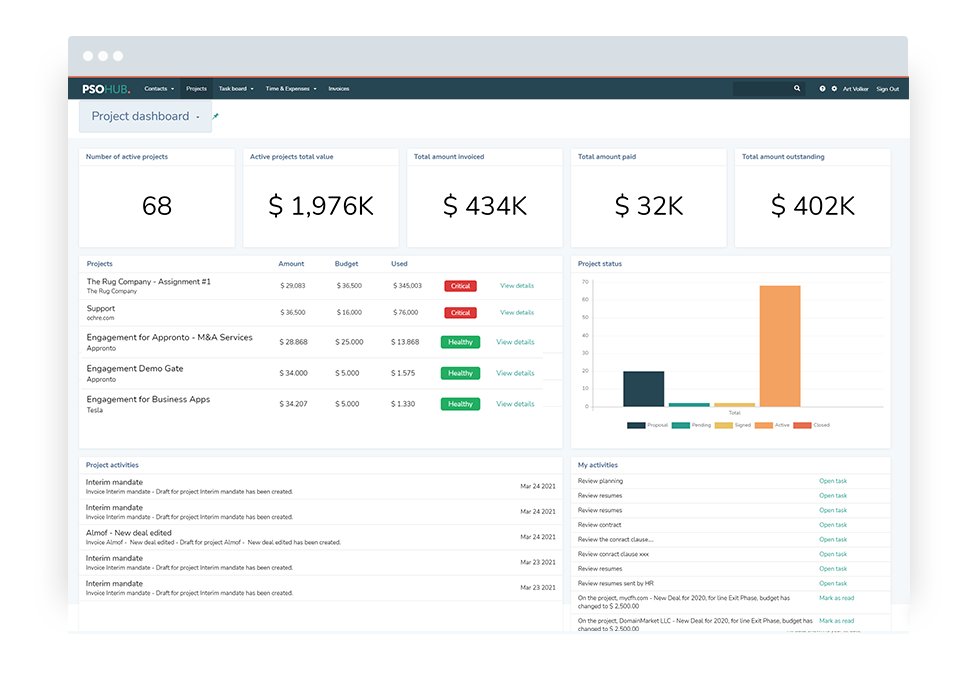Click the search input field in navbar
Viewport: 964px width, 696px height.
point(762,89)
